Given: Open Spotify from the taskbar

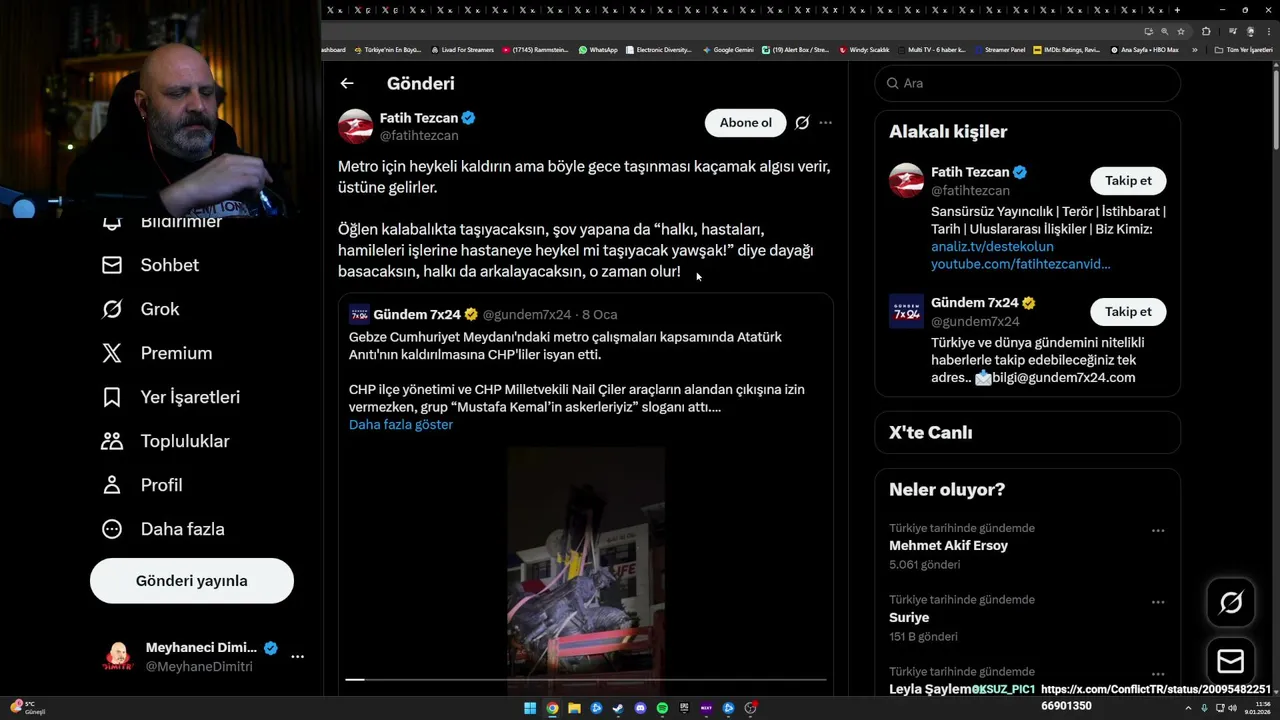Looking at the screenshot, I should (662, 708).
